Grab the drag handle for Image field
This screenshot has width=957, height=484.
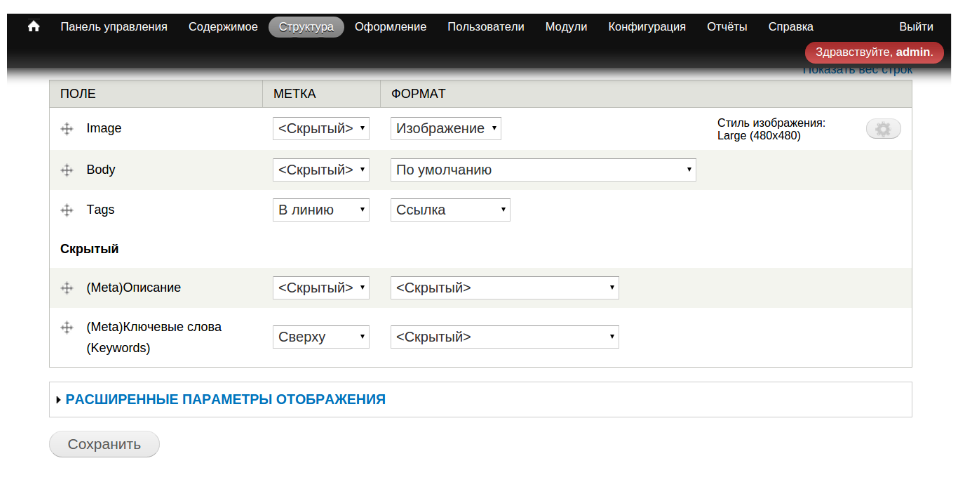point(67,129)
